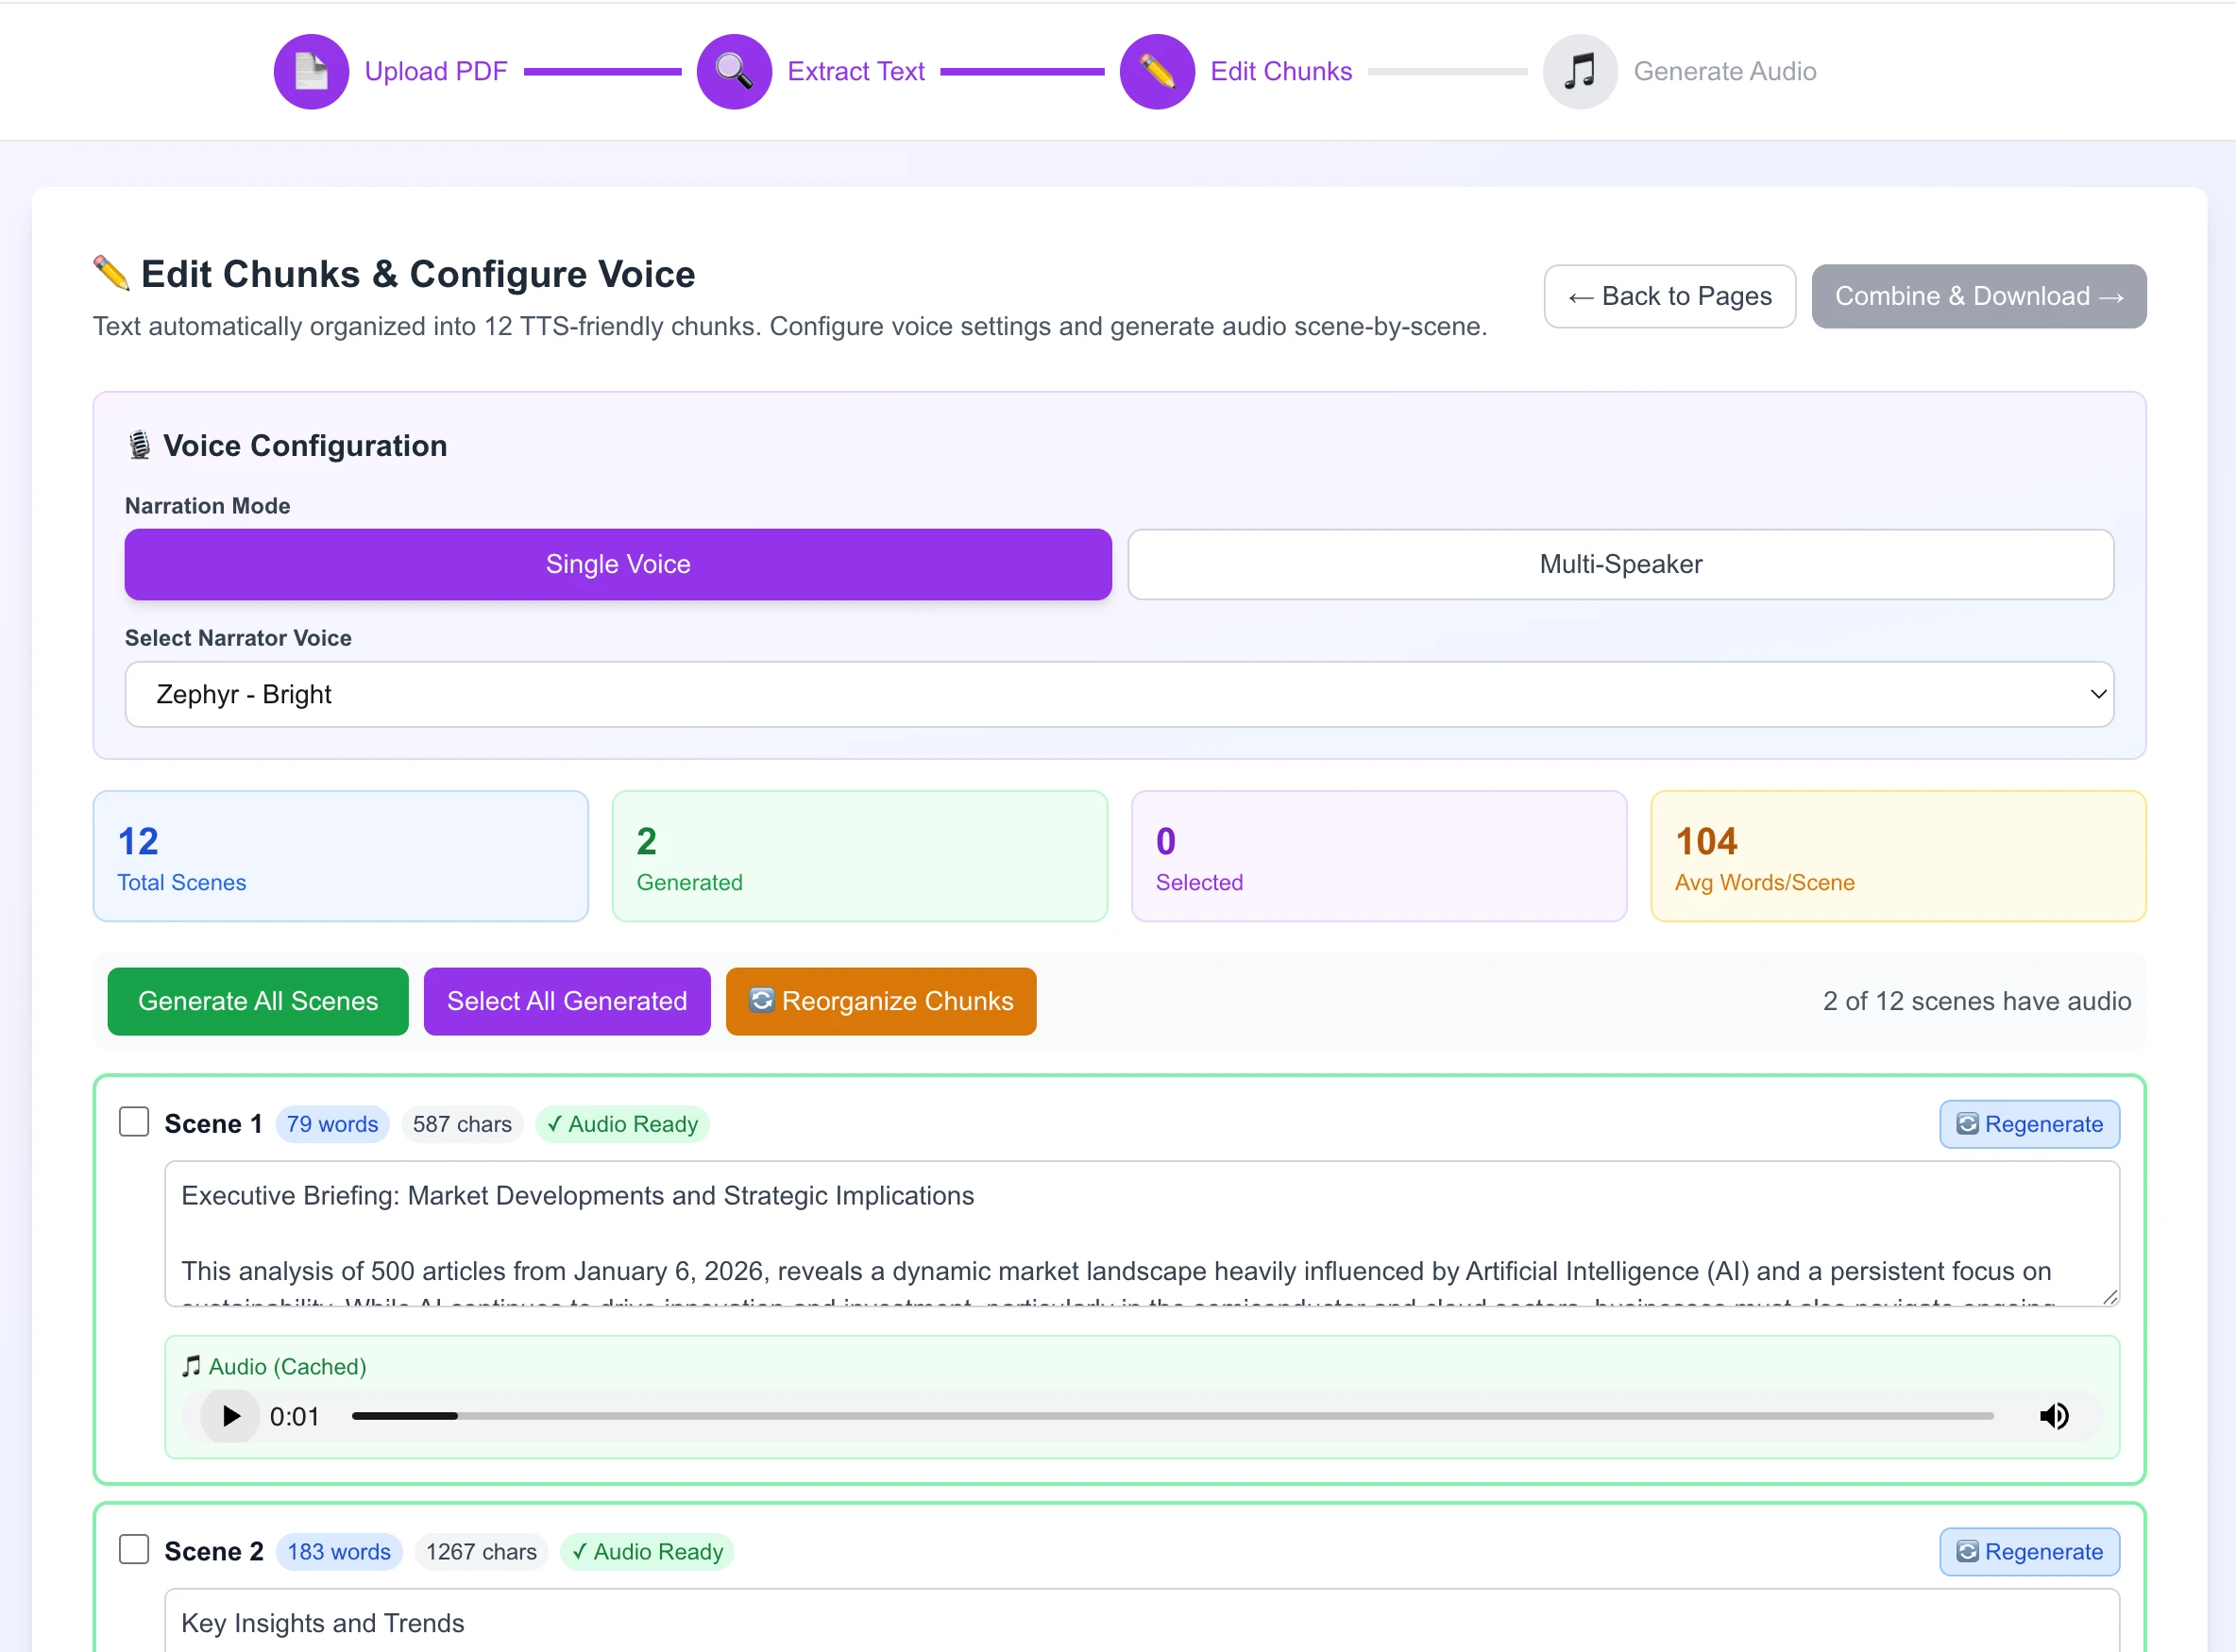Viewport: 2236px width, 1652px height.
Task: Click Regenerate for Scene 2
Action: pos(2029,1551)
